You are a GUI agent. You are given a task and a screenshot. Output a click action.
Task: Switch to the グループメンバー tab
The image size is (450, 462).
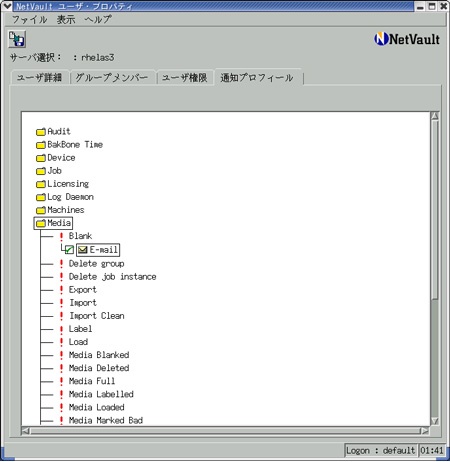(x=112, y=78)
